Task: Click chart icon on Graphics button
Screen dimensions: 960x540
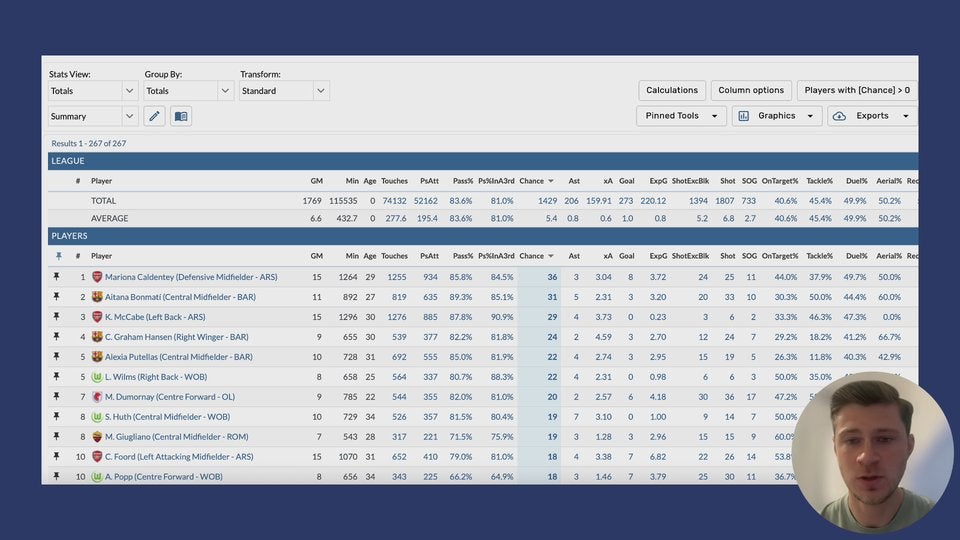Action: click(743, 116)
